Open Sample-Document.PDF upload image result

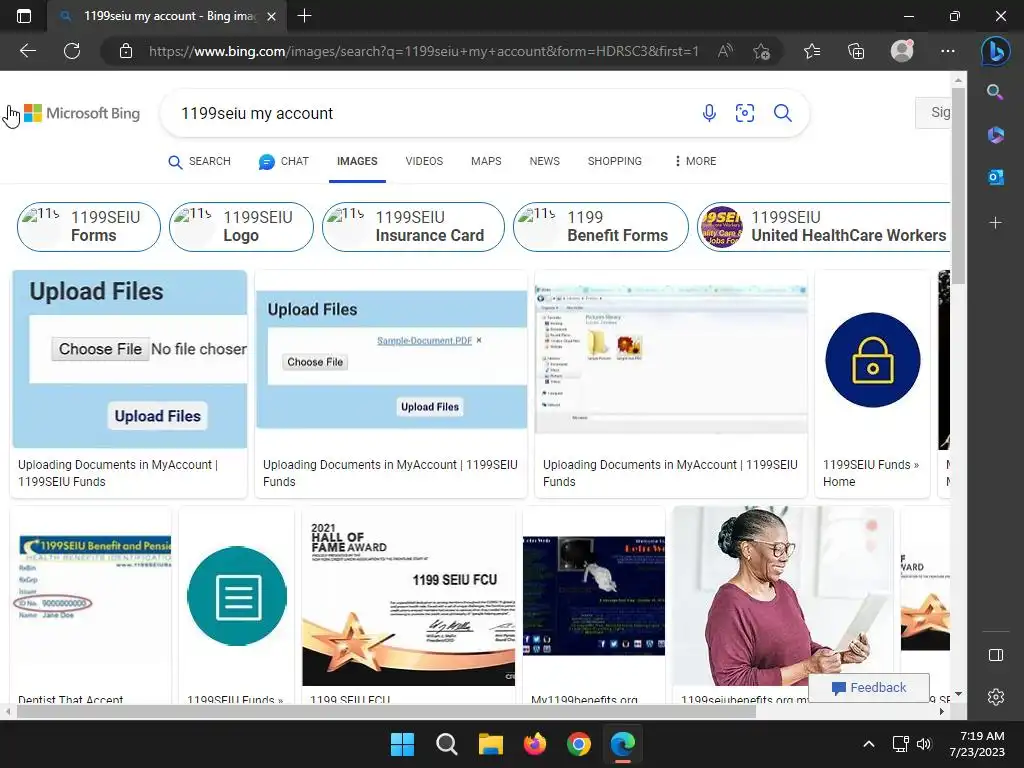391,359
